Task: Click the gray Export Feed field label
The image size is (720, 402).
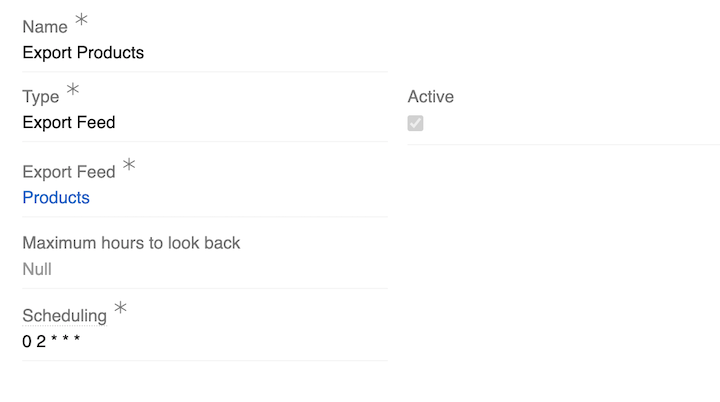Action: click(69, 172)
